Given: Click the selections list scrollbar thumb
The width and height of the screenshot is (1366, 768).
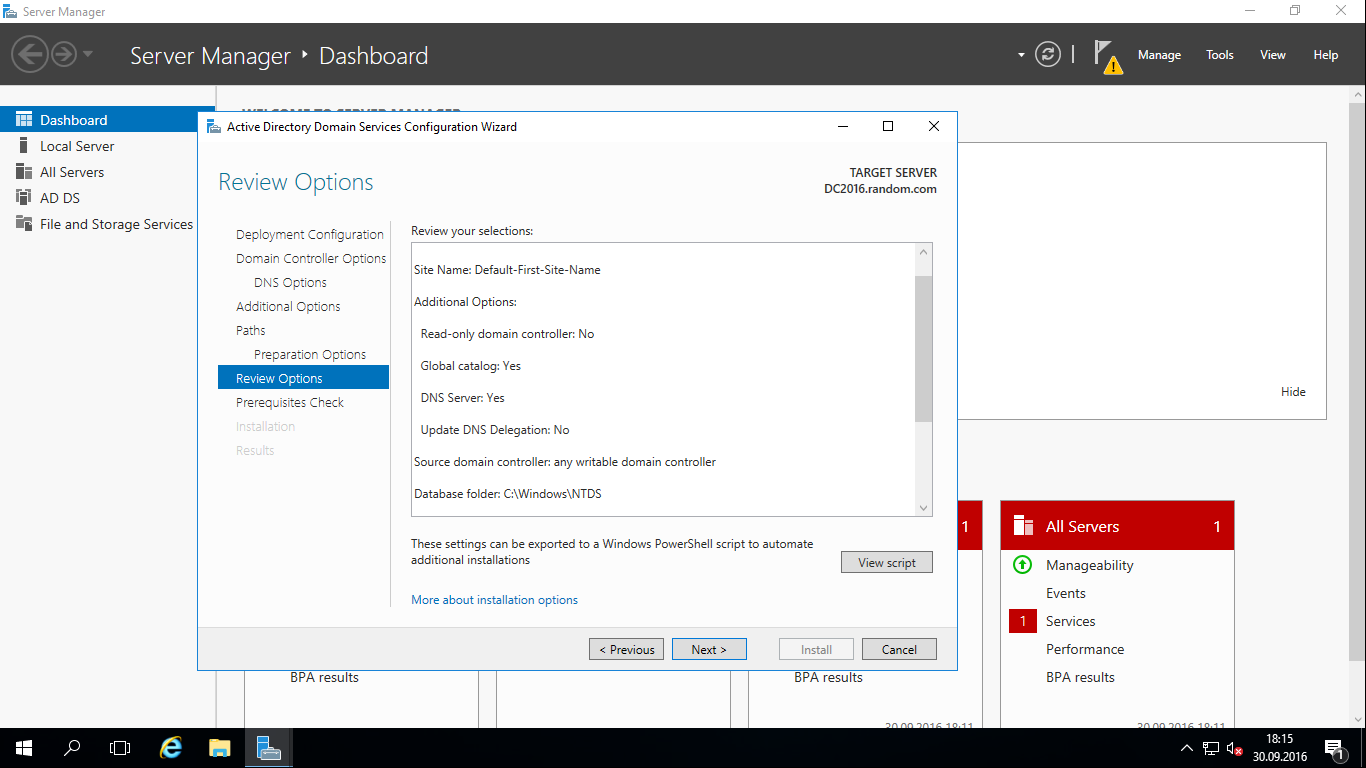Looking at the screenshot, I should pyautogui.click(x=924, y=349).
